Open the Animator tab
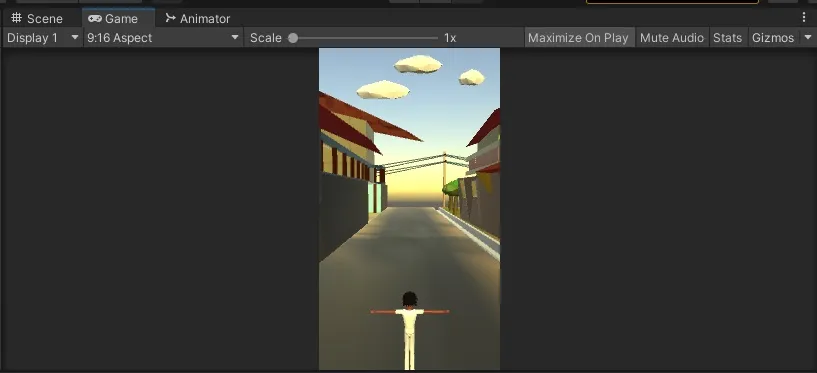Screen dimensions: 817x373 point(197,18)
